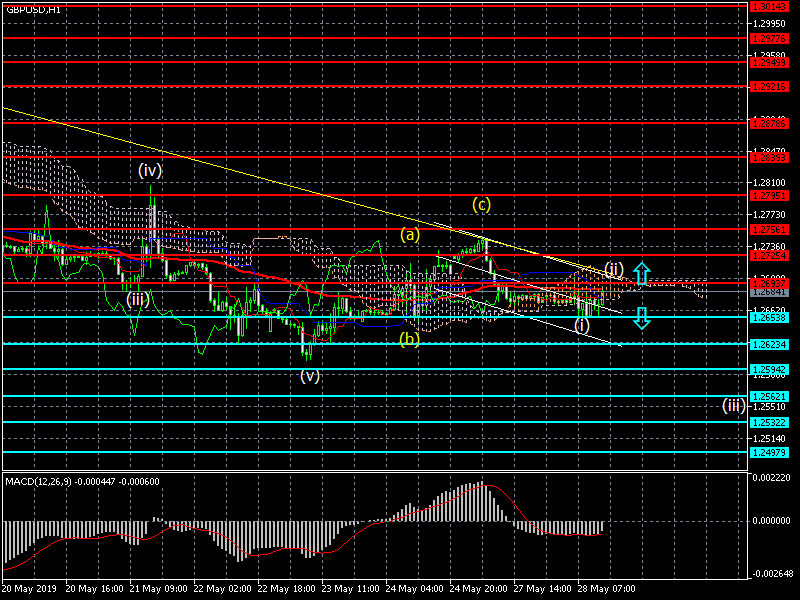
Task: Click the cyan up arrow marker
Action: [x=643, y=271]
